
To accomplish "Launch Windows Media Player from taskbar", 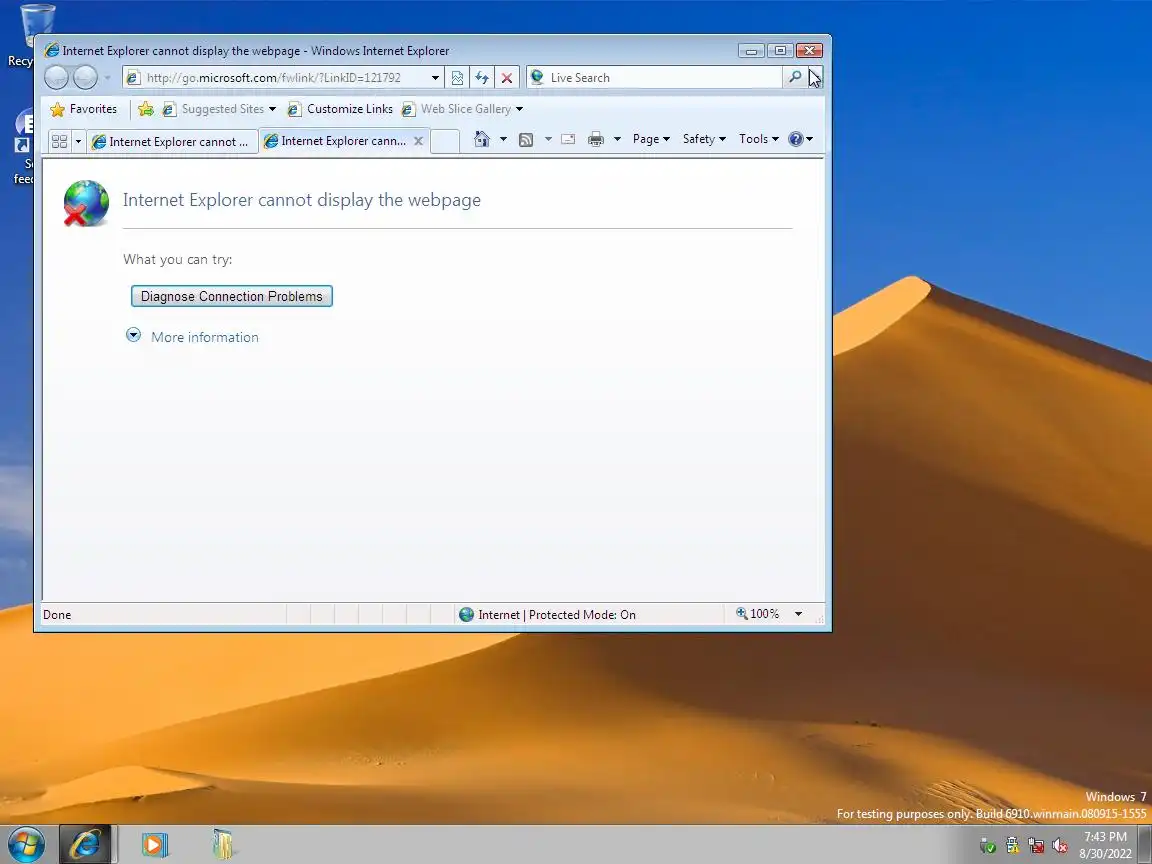I will pyautogui.click(x=154, y=845).
